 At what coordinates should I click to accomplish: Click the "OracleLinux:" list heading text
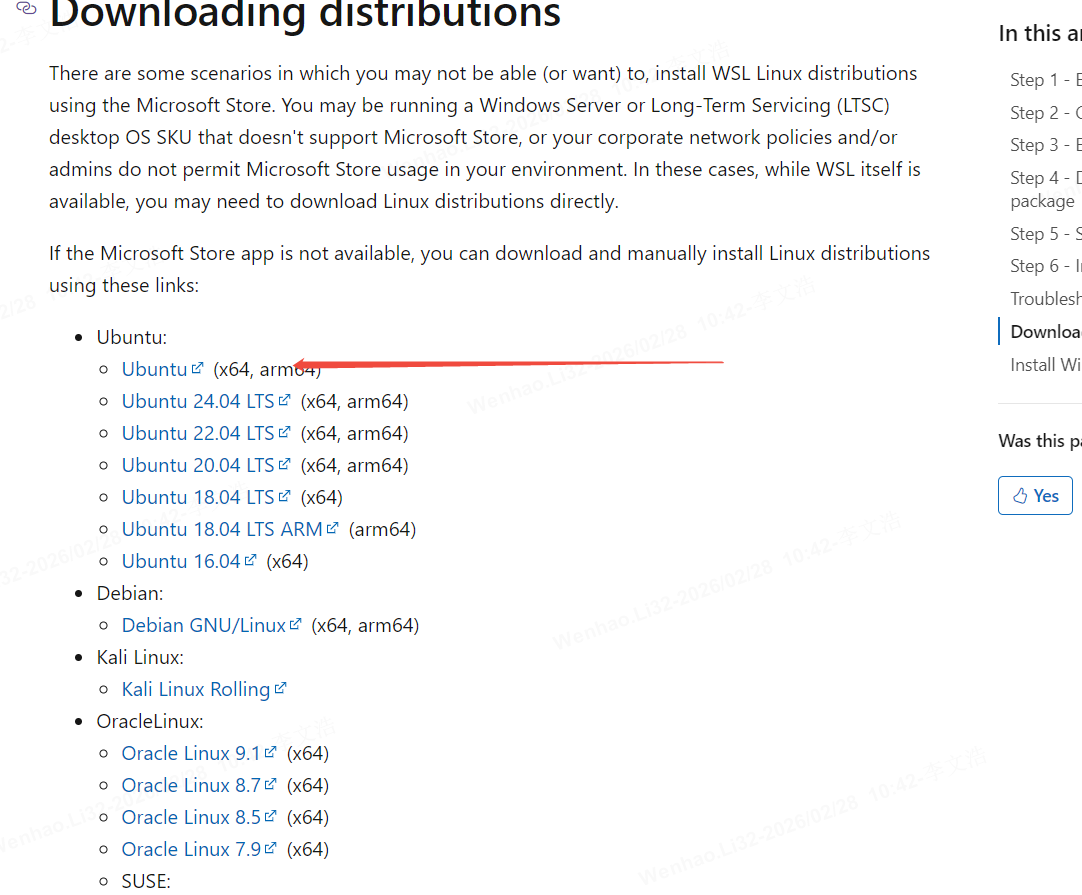pos(150,722)
